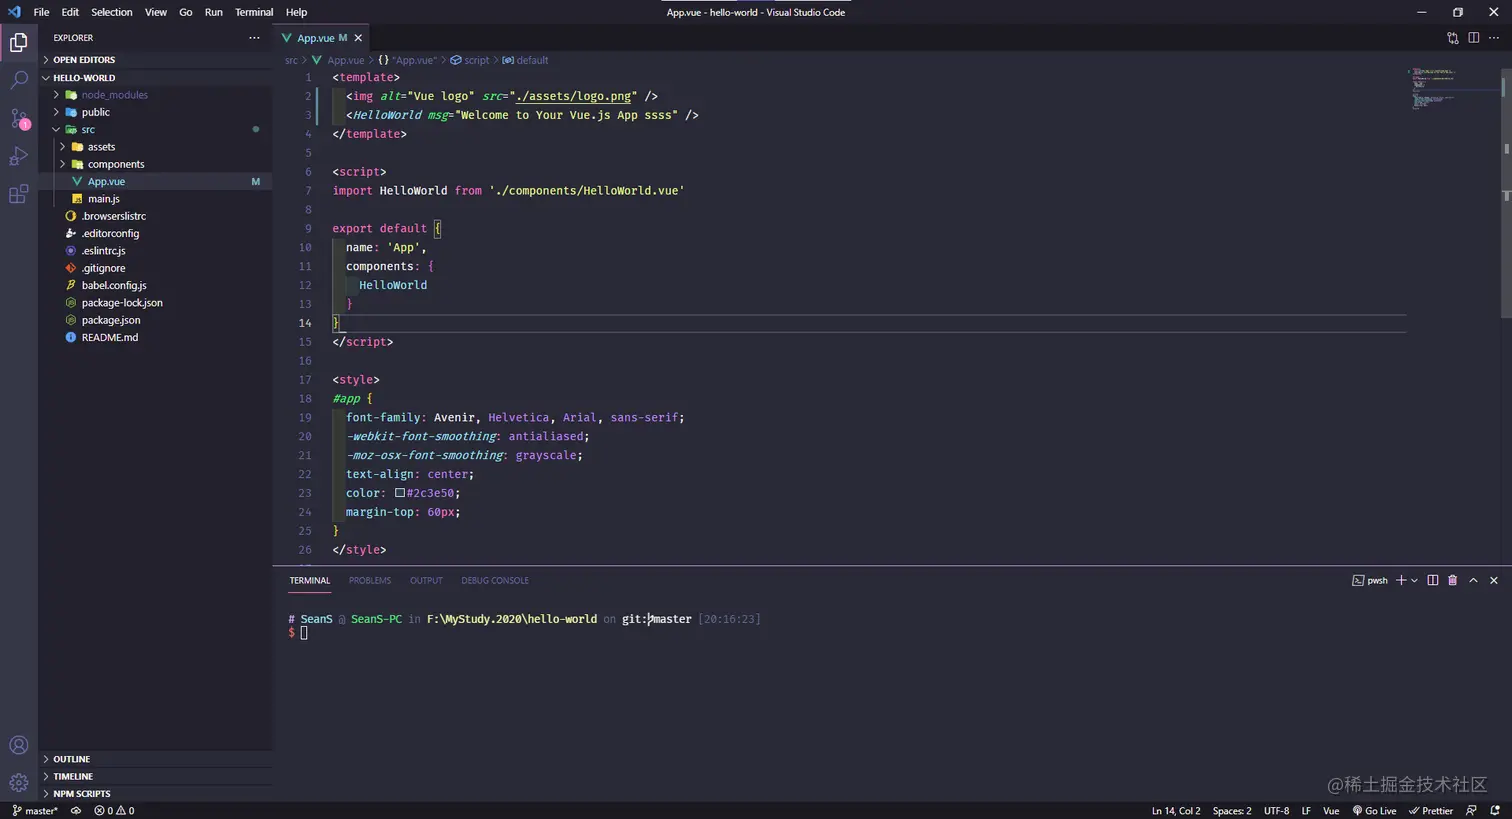This screenshot has height=819, width=1512.
Task: Select the pwsh terminal instance
Action: (1370, 580)
